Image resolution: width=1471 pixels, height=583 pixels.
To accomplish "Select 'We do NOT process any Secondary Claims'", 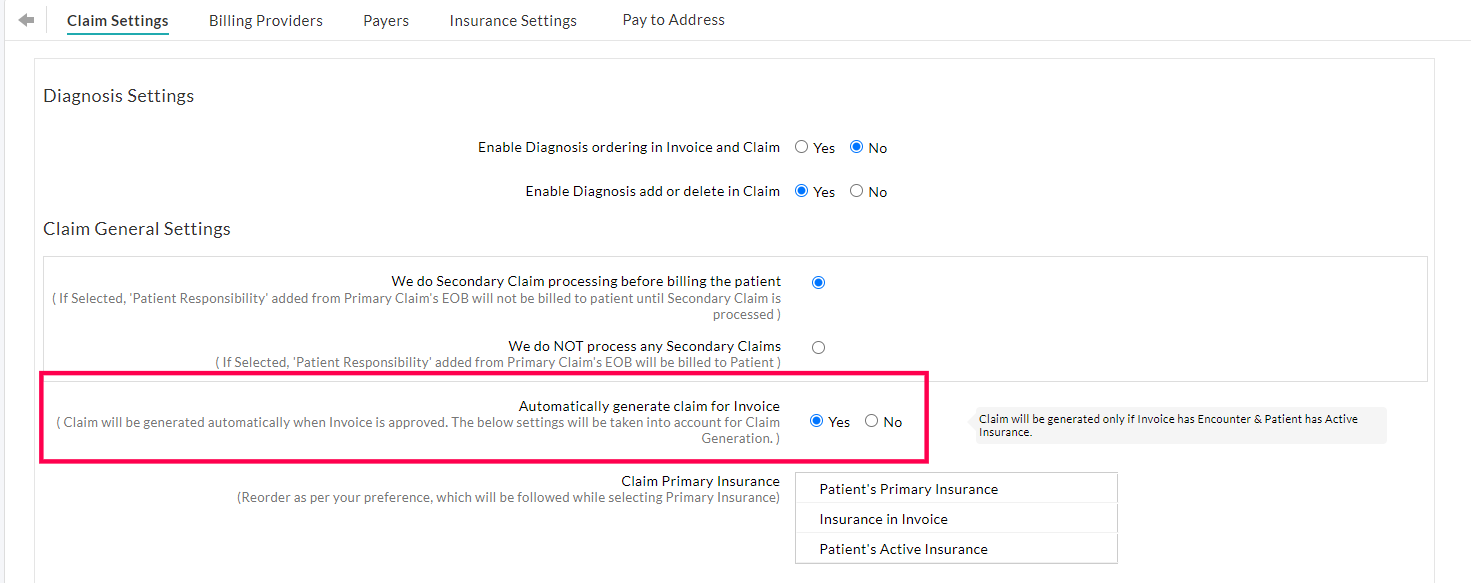I will click(x=818, y=347).
